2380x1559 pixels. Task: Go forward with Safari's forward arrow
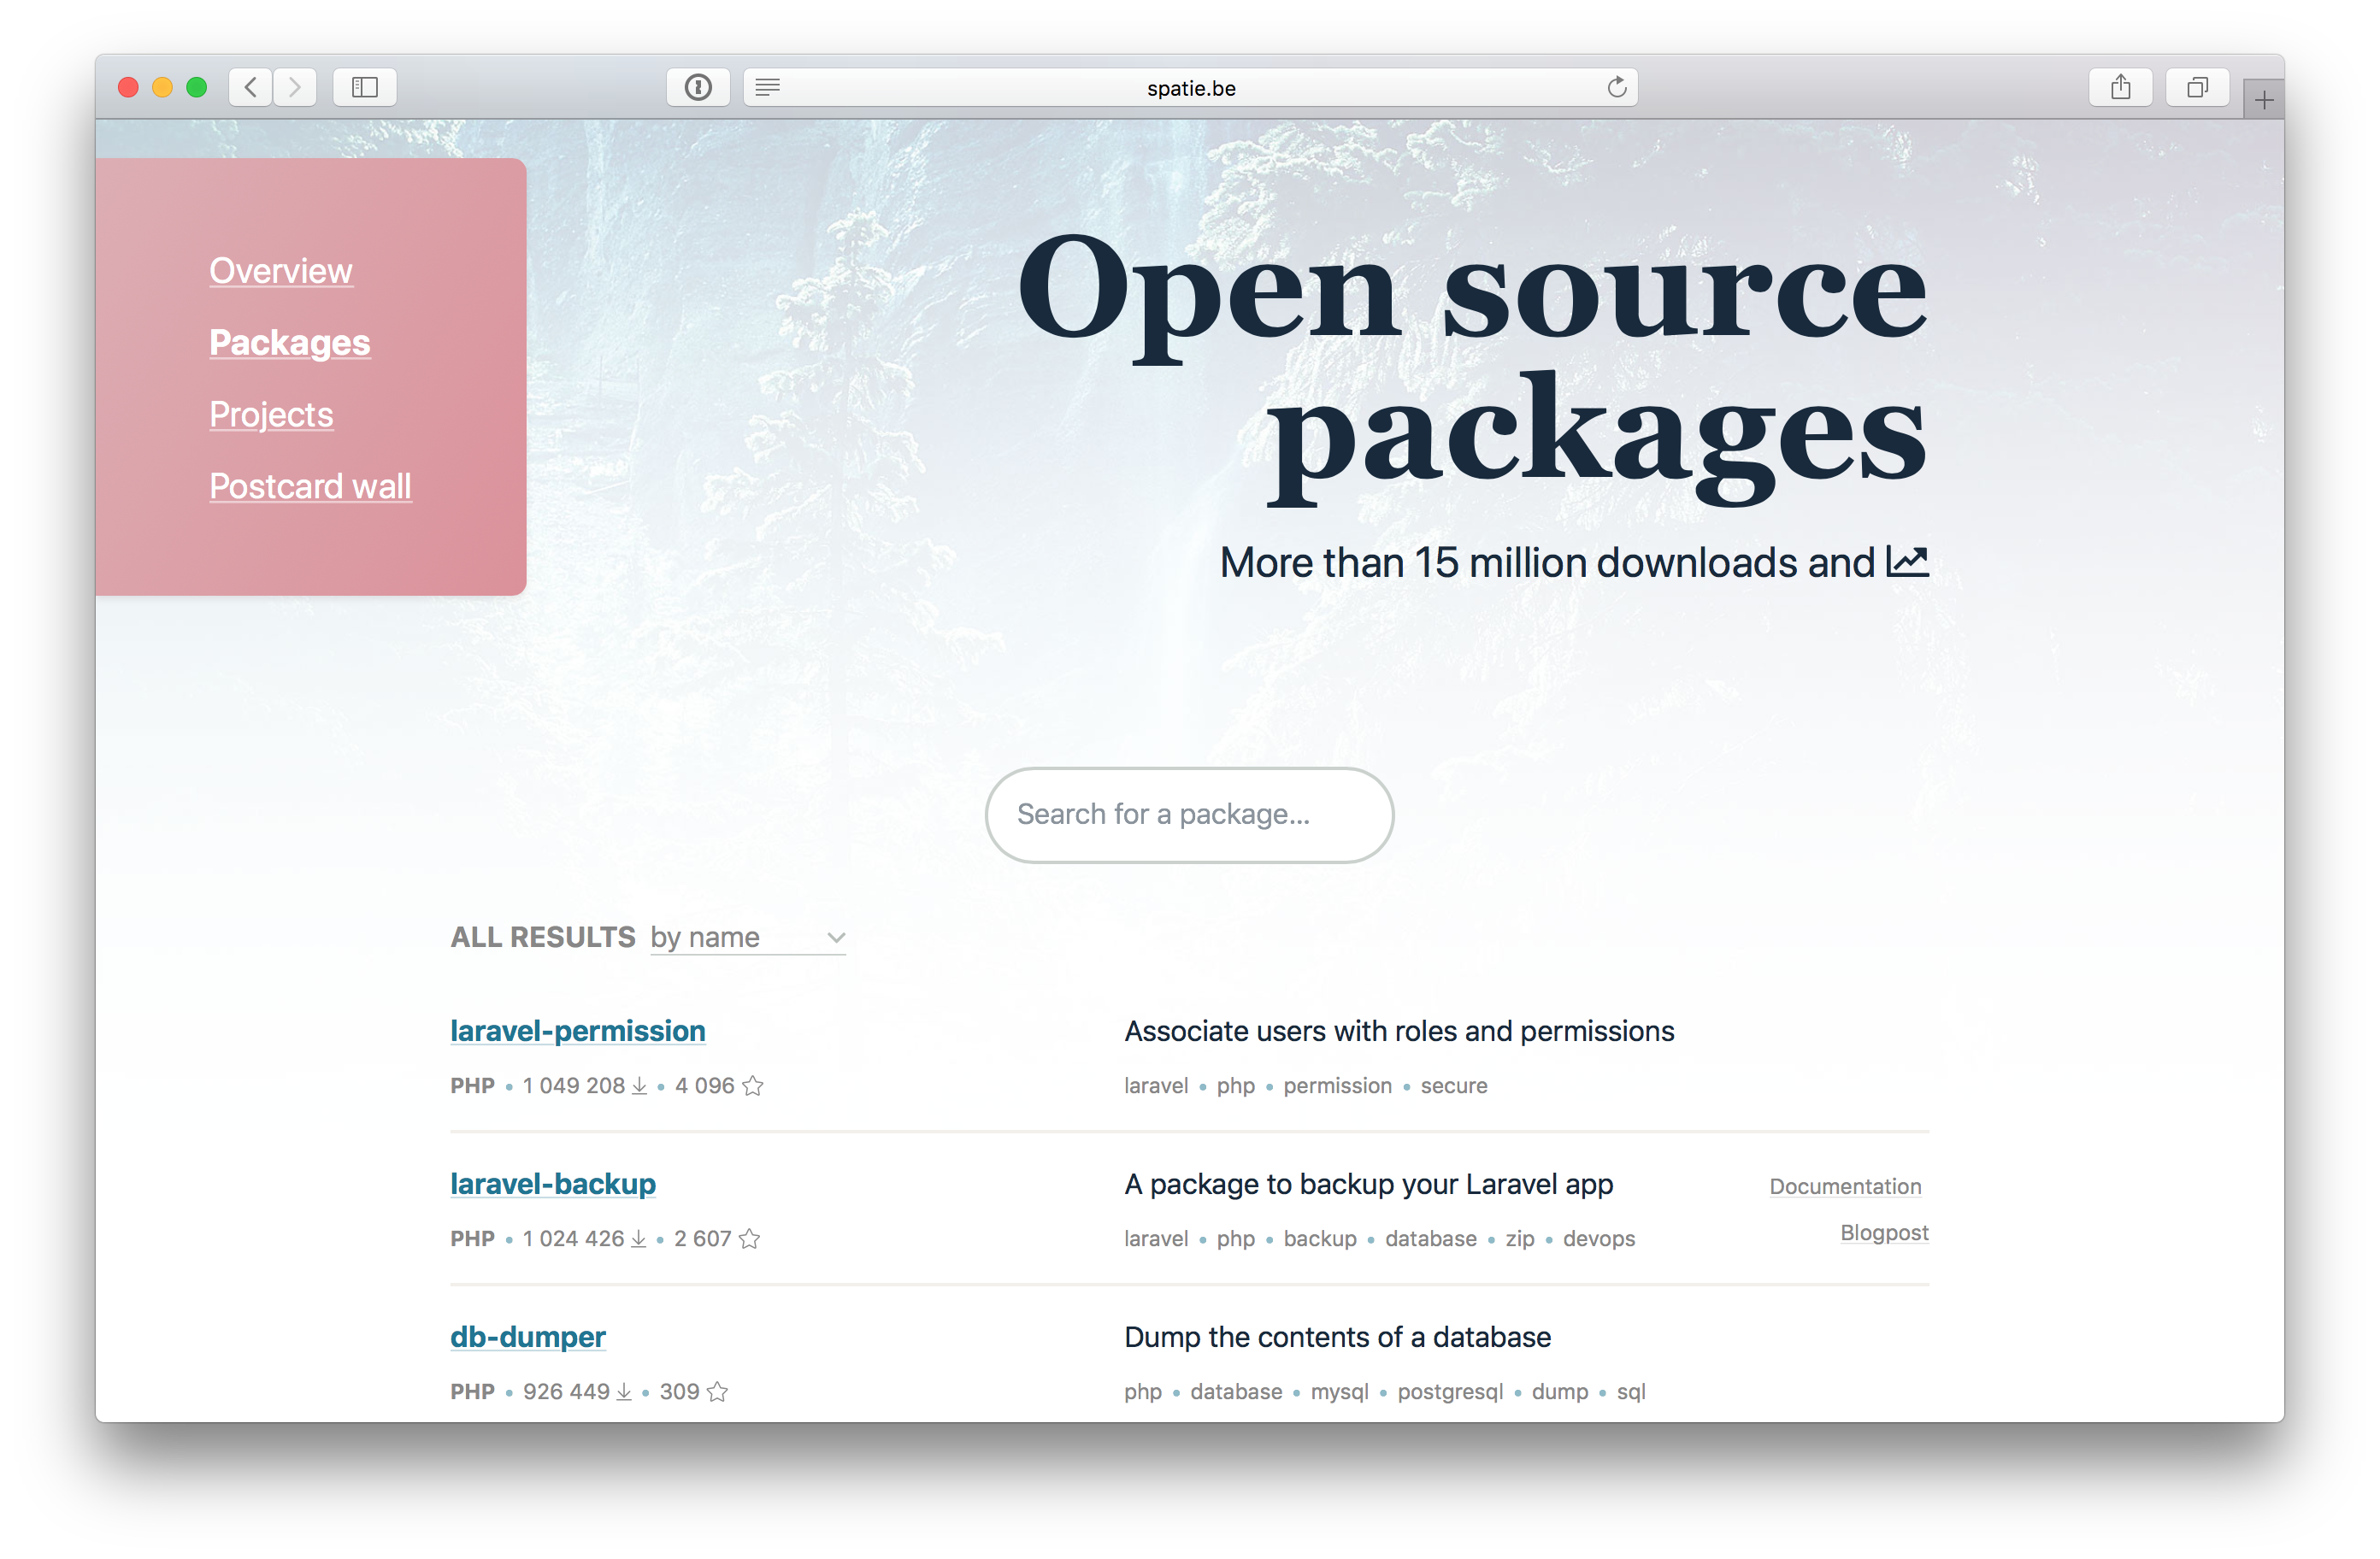[x=295, y=87]
